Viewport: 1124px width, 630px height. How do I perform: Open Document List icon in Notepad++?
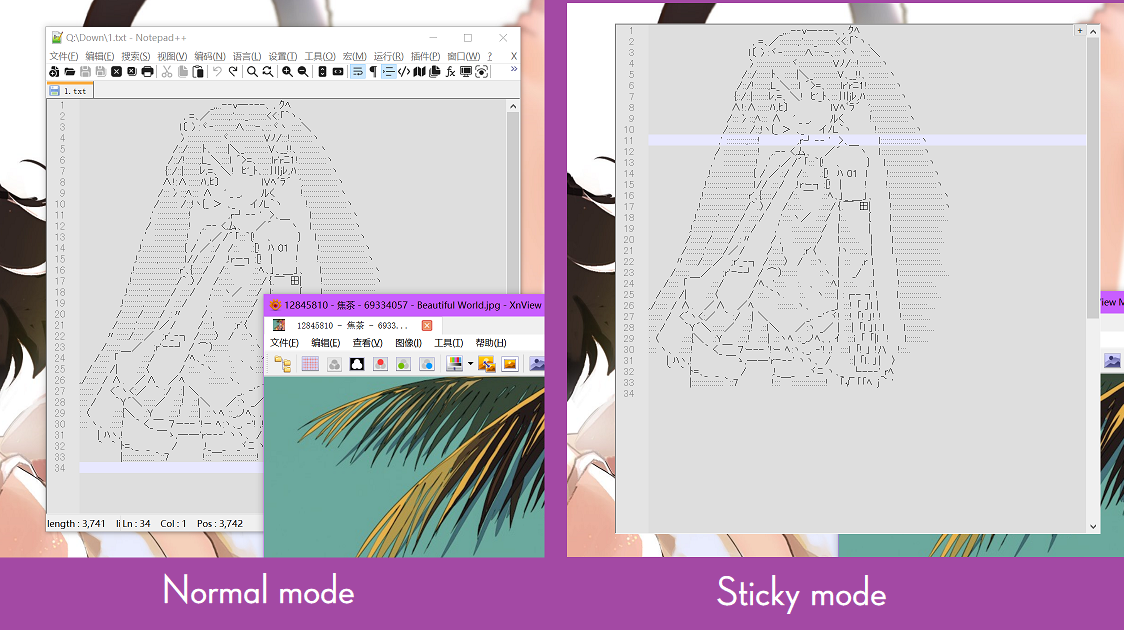click(x=434, y=72)
